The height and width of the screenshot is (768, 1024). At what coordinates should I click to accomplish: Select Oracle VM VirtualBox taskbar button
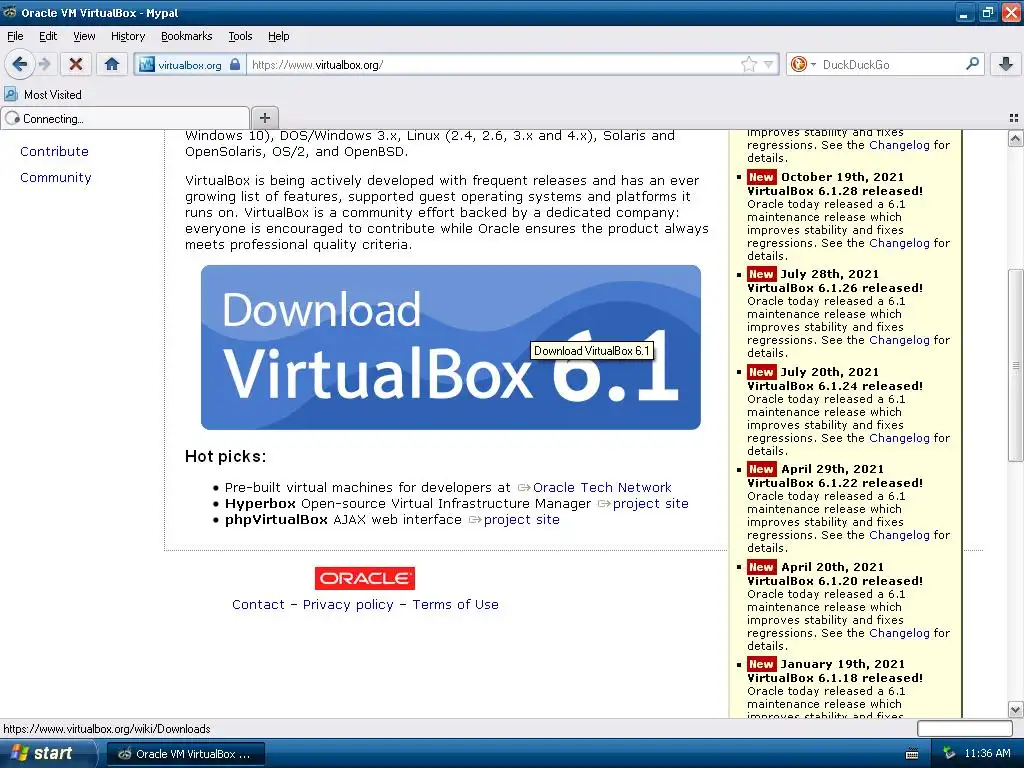[x=185, y=754]
